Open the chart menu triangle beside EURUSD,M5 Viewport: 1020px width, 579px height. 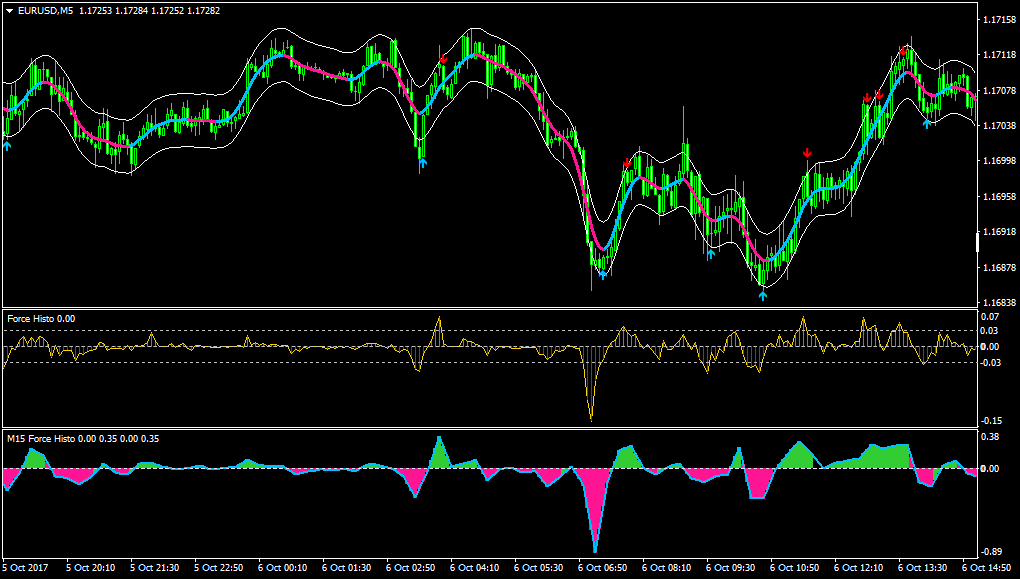pyautogui.click(x=9, y=11)
